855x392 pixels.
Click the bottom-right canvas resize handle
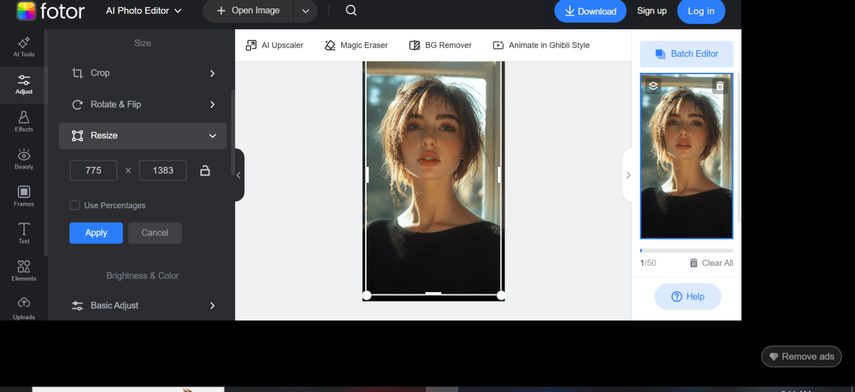pyautogui.click(x=501, y=295)
